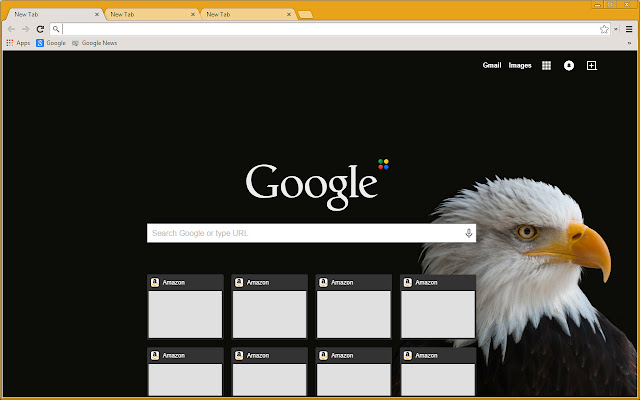
Task: Open the first Amazon tile in bottom row
Action: tap(185, 372)
